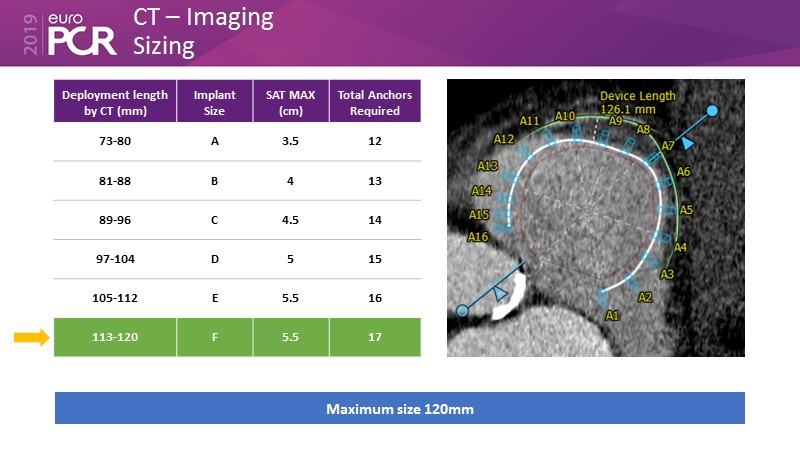This screenshot has height=450, width=800.
Task: Click the 'Maximum size 120mm' blue banner
Action: point(399,408)
